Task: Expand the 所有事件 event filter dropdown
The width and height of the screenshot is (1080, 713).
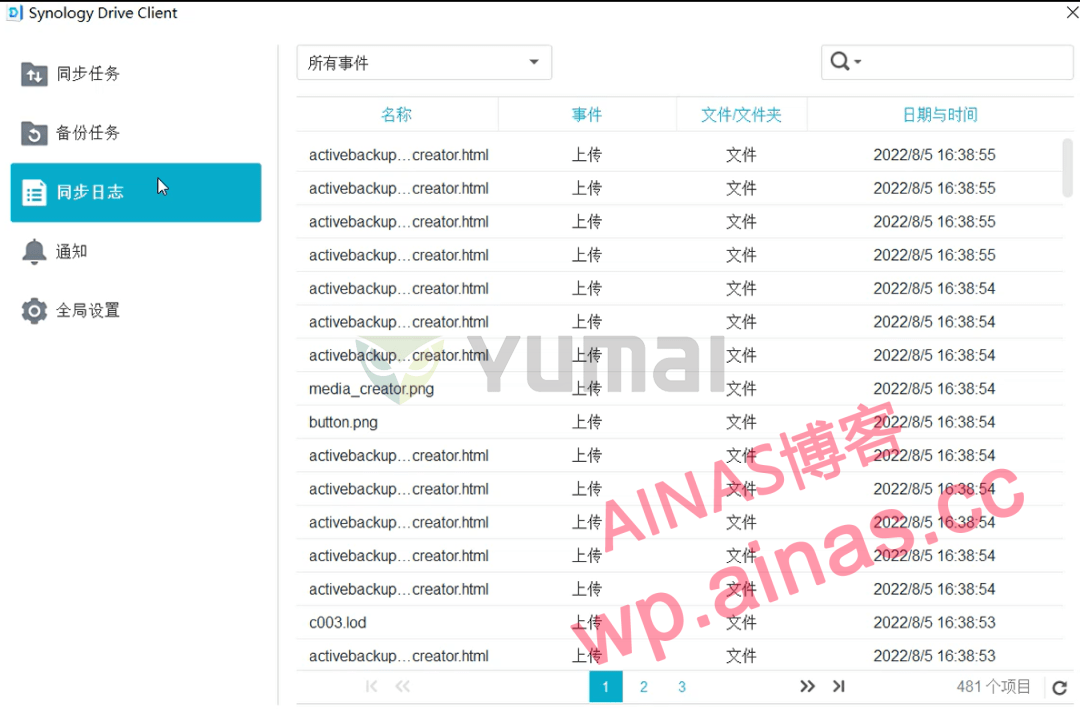Action: [x=424, y=63]
